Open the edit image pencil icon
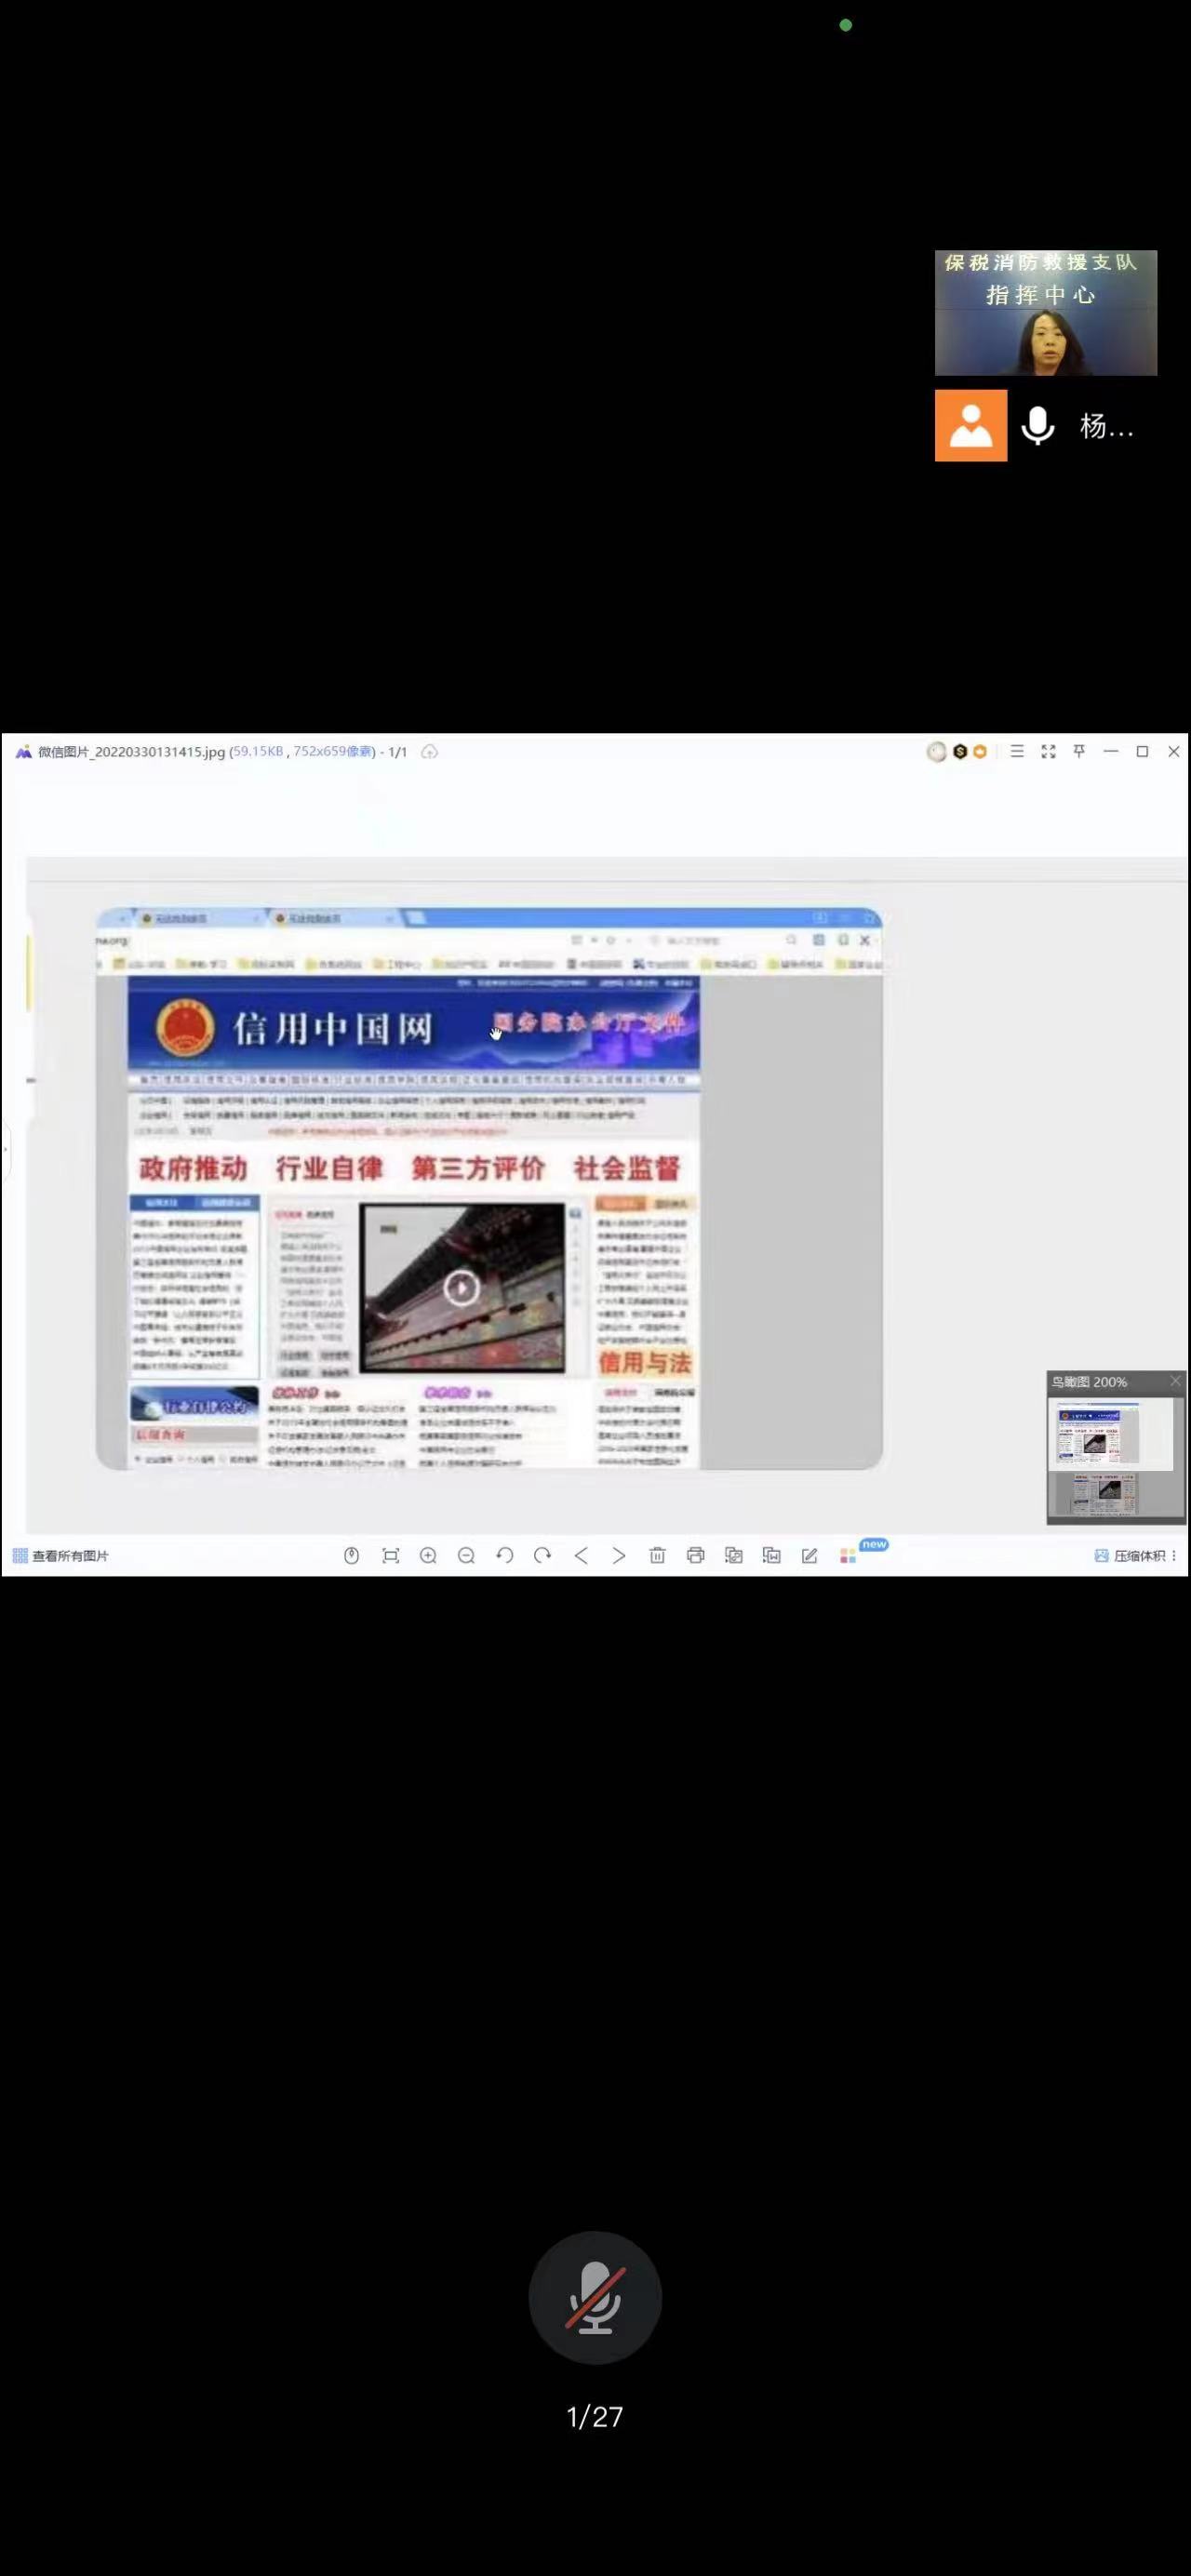The height and width of the screenshot is (2576, 1191). pos(810,1556)
